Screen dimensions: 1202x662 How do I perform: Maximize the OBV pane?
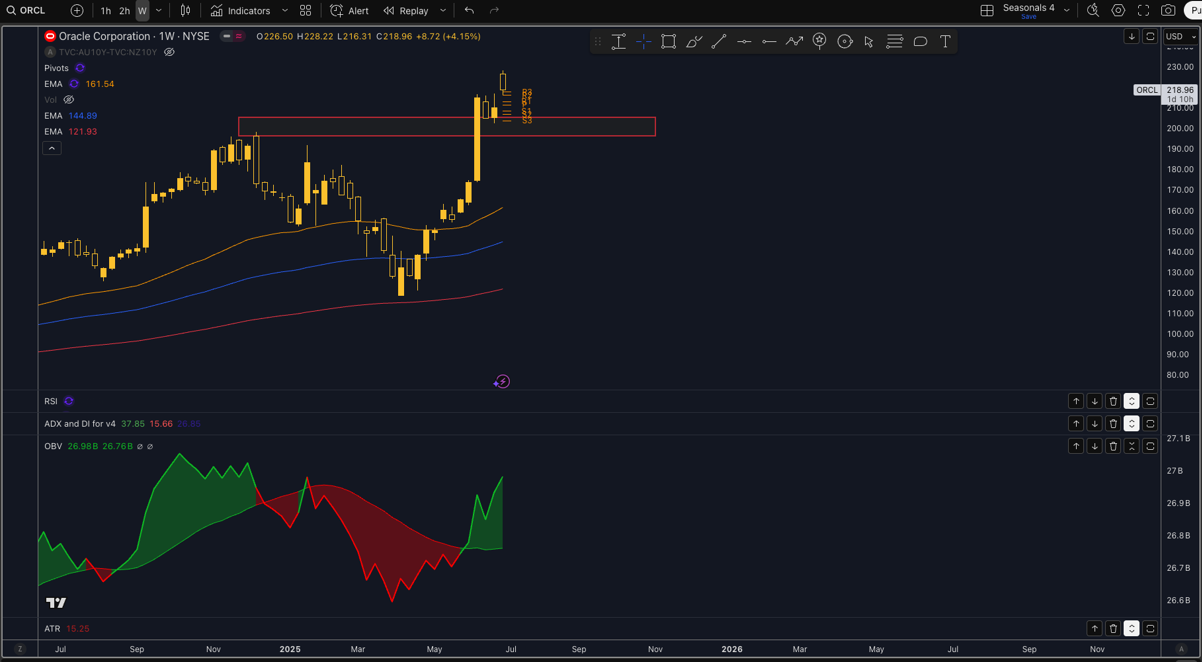1150,446
